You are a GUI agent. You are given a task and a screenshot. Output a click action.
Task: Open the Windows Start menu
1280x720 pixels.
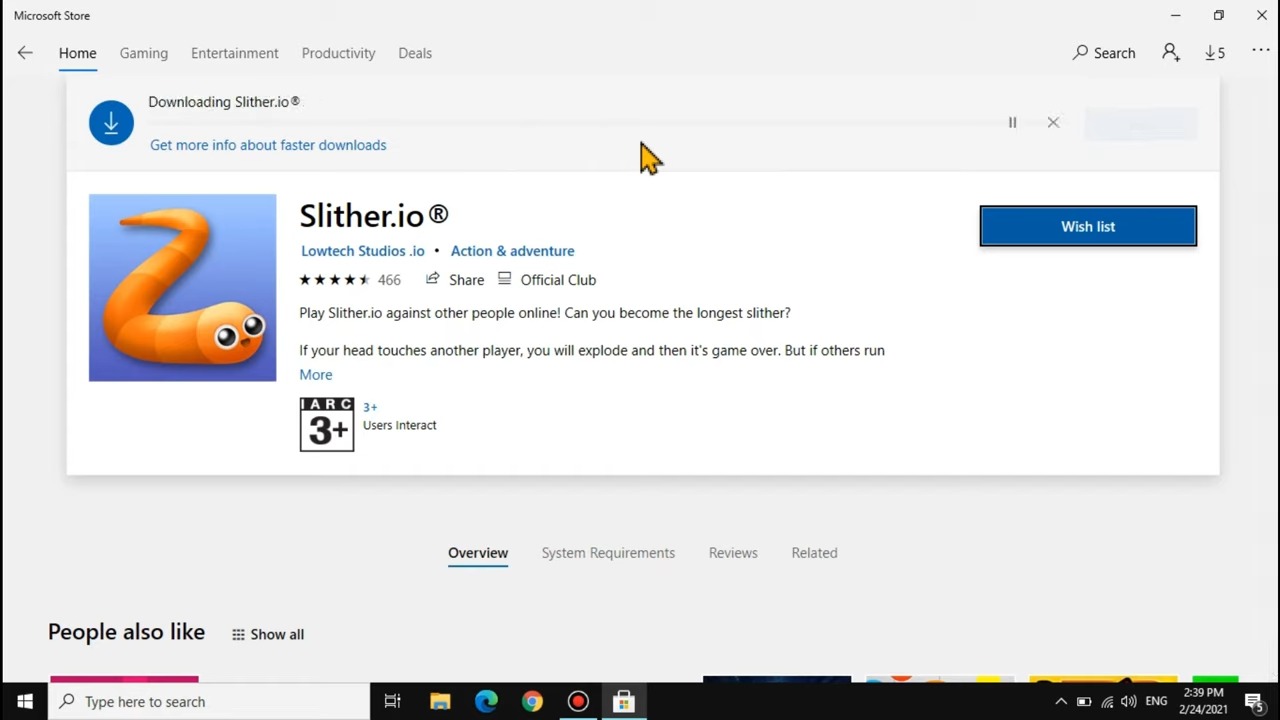(25, 702)
